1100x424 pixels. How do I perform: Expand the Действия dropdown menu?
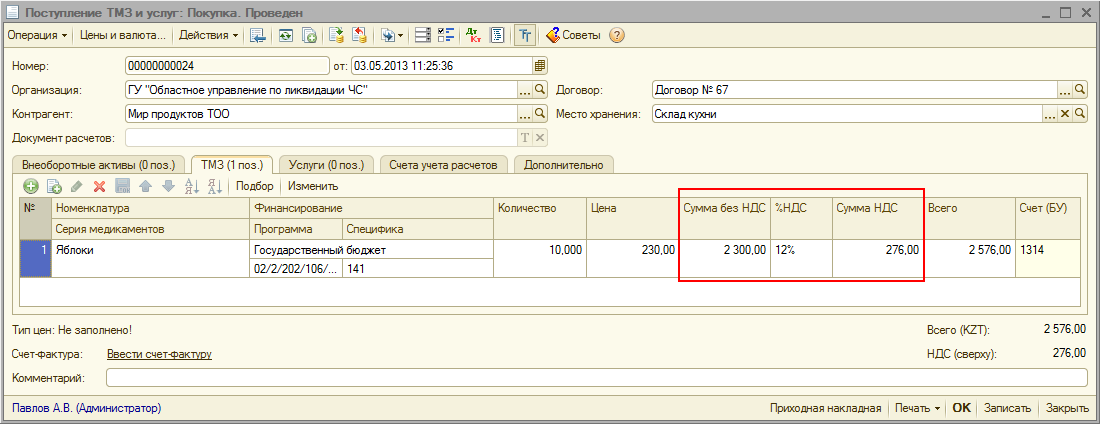pyautogui.click(x=208, y=35)
